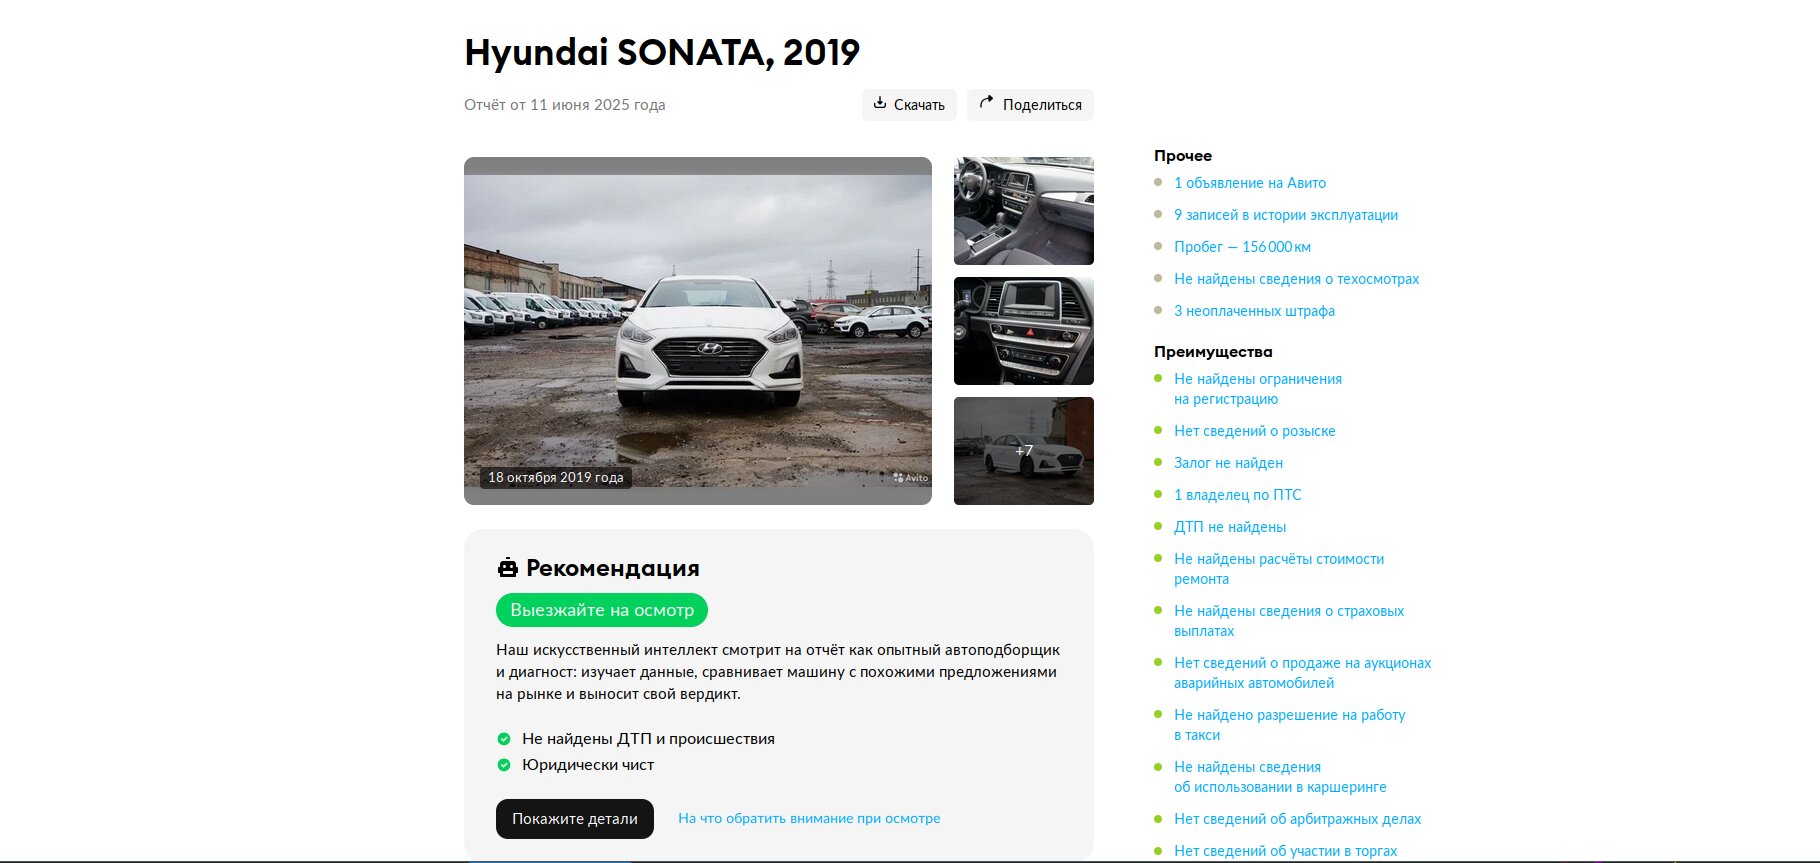Screen dimensions: 1820x863
Task: Click green check icon beside Не найдены ДТП
Action: click(x=504, y=739)
